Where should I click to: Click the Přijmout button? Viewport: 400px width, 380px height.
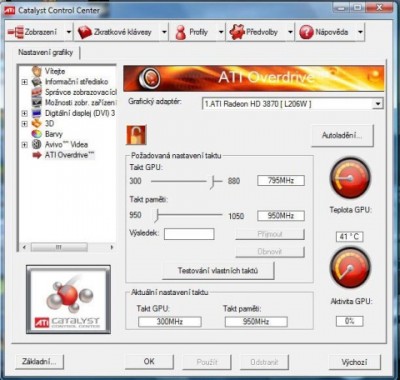pyautogui.click(x=270, y=234)
